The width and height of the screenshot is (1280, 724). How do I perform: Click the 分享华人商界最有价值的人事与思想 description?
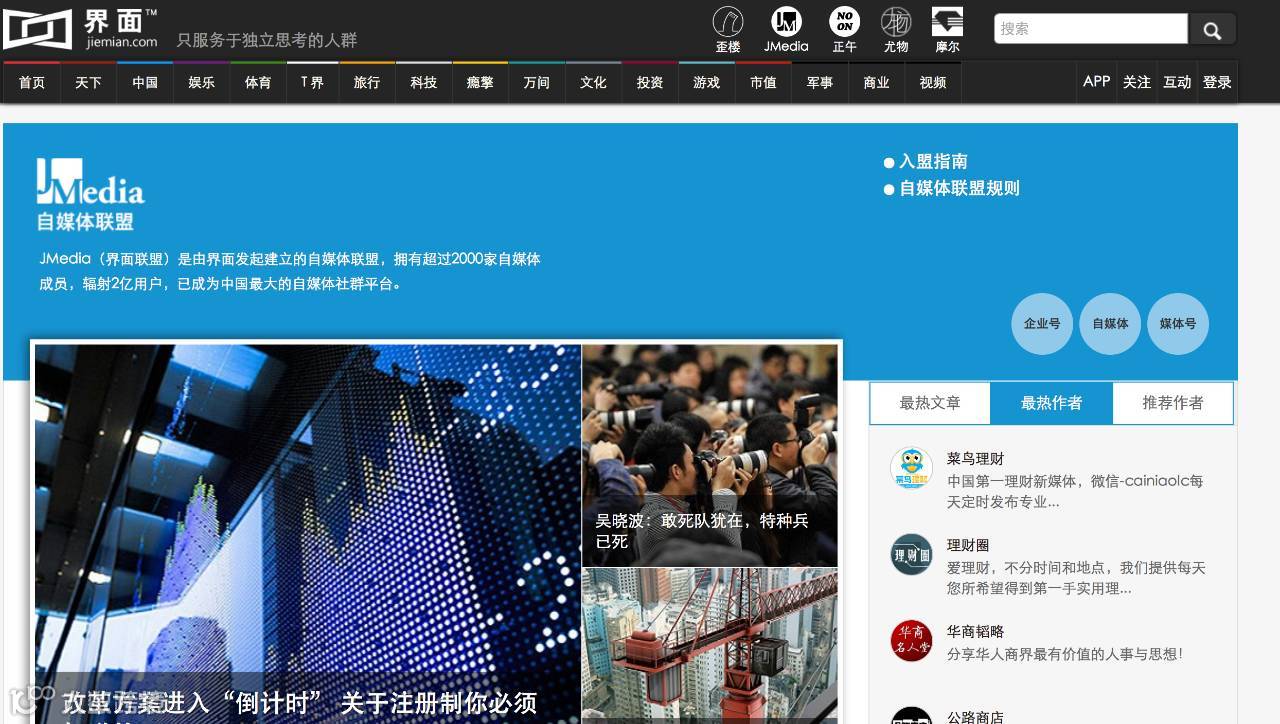click(x=1065, y=654)
